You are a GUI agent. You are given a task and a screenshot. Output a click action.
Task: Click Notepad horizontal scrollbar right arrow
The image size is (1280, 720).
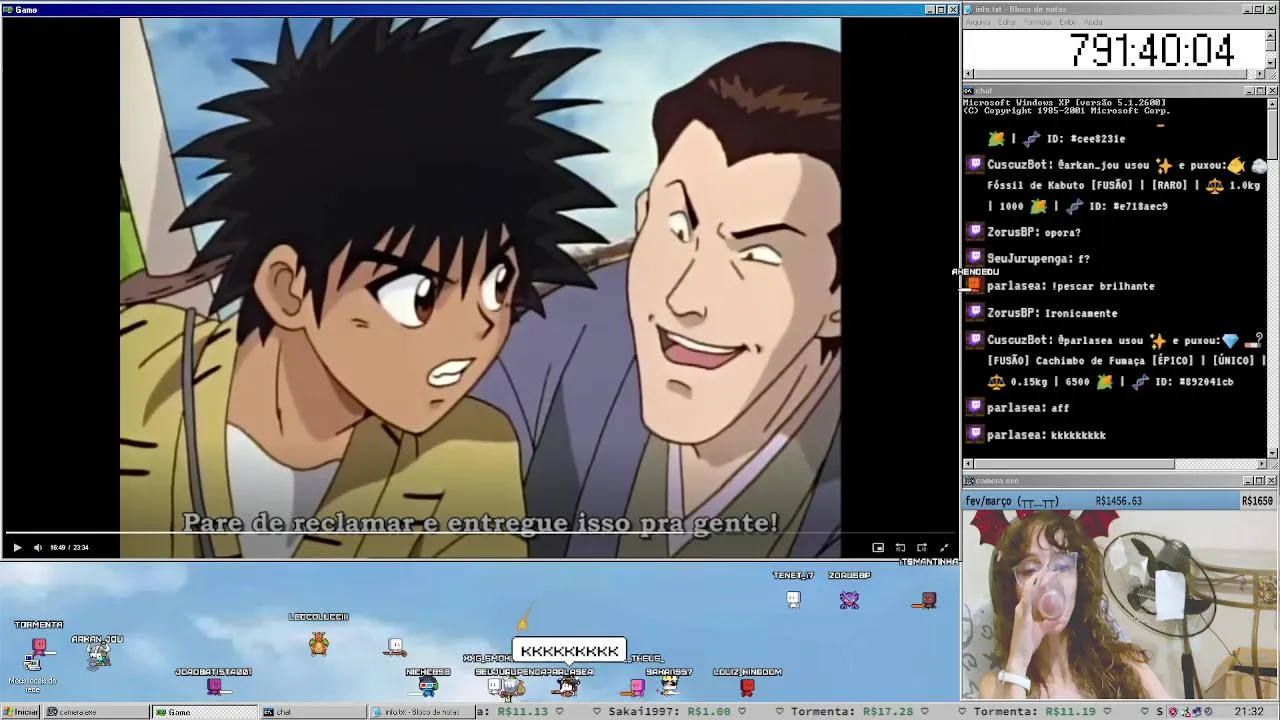pos(1260,74)
